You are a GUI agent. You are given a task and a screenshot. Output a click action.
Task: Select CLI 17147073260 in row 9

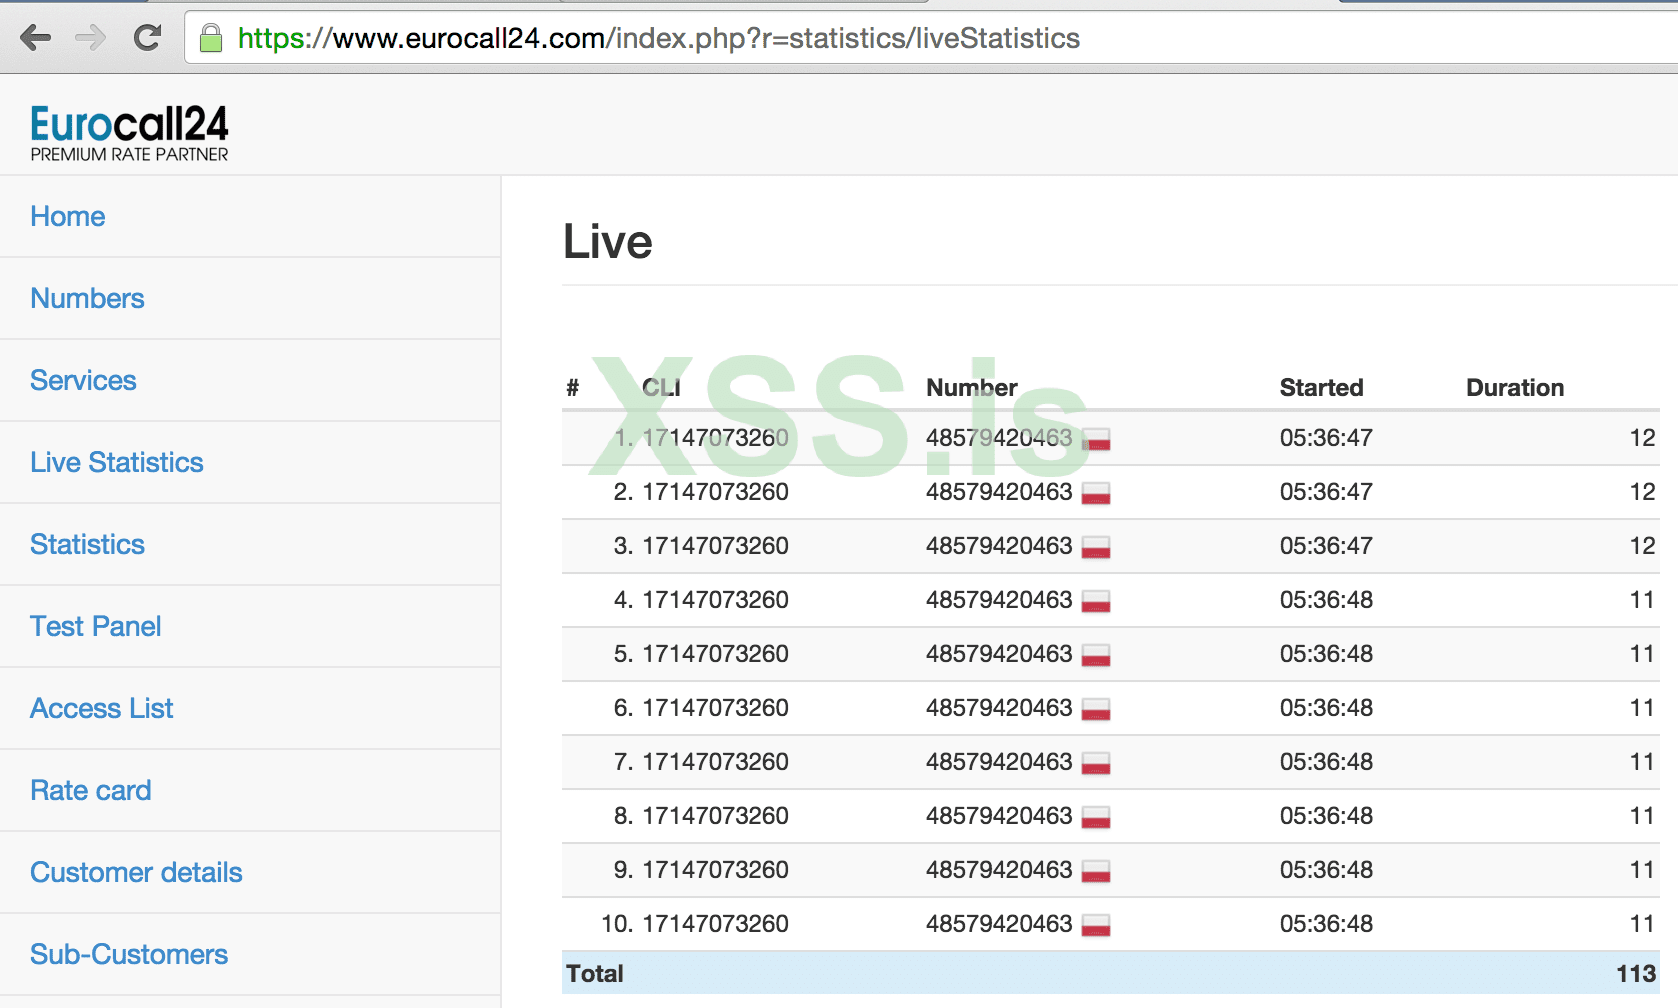[x=715, y=870]
